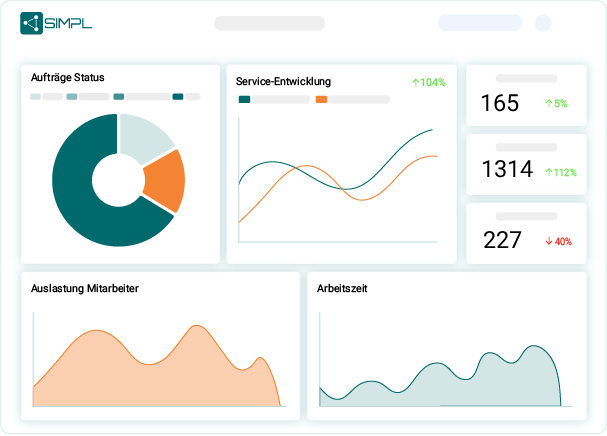The image size is (607, 436).
Task: Click the green up arrow beside 112%
Action: point(548,172)
